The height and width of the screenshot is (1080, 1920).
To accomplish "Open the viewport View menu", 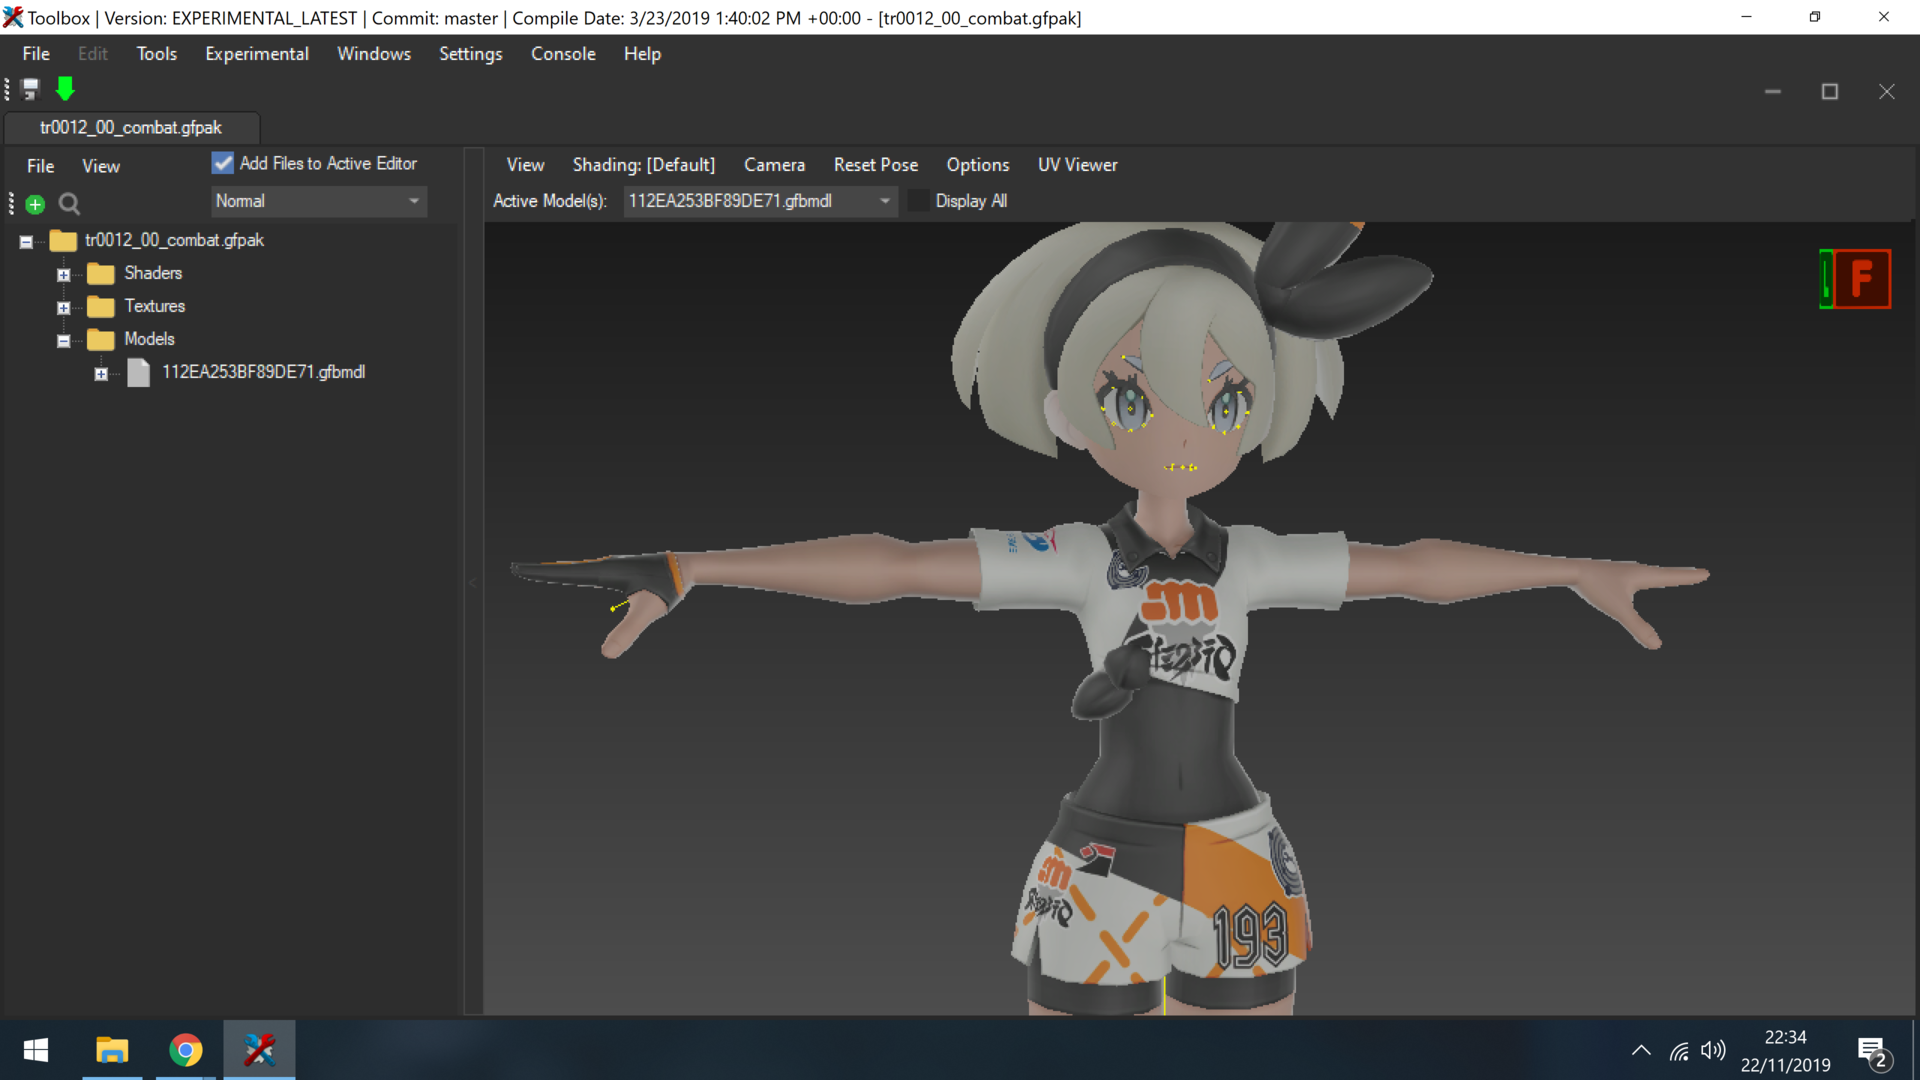I will point(525,165).
